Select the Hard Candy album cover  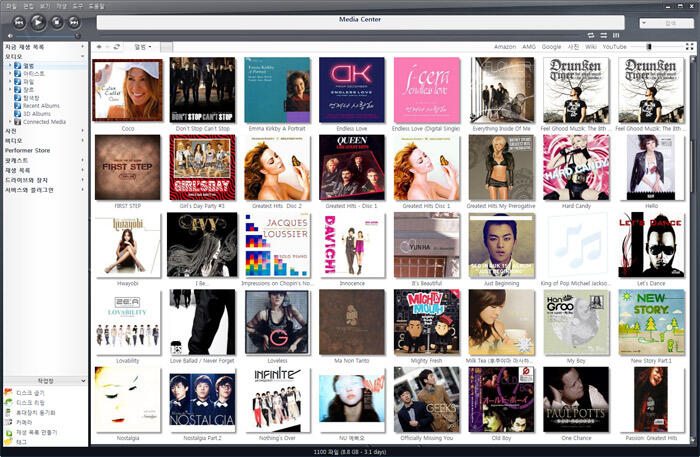click(576, 167)
